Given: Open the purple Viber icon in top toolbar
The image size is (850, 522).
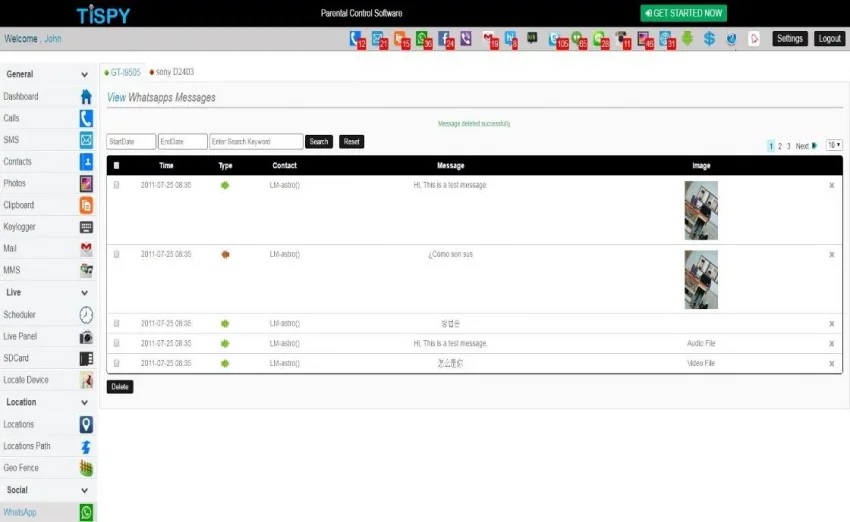Looking at the screenshot, I should (x=466, y=38).
